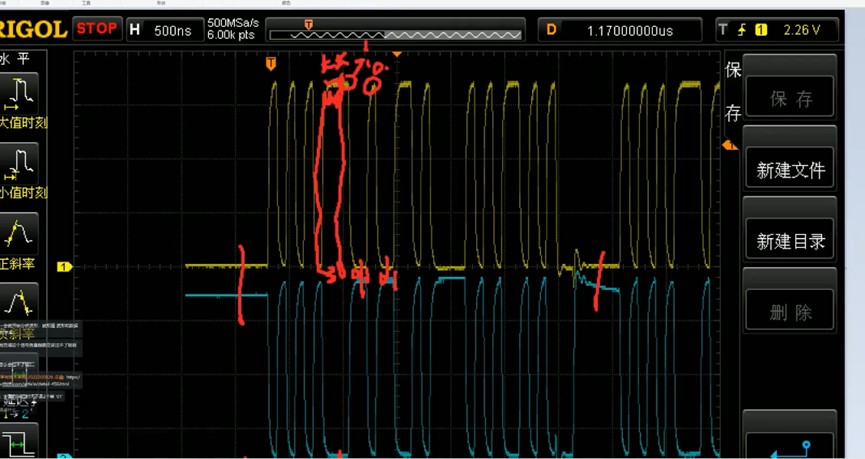
Task: Click the 删除 delete softkey
Action: (790, 312)
